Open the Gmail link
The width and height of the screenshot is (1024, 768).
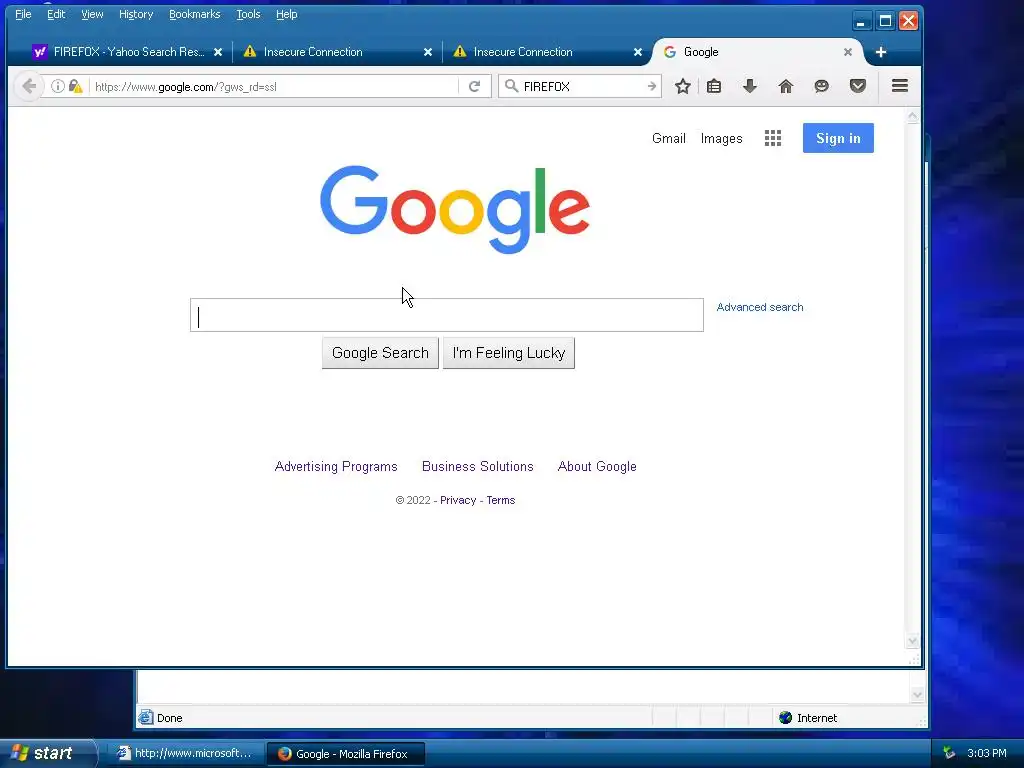[x=669, y=138]
